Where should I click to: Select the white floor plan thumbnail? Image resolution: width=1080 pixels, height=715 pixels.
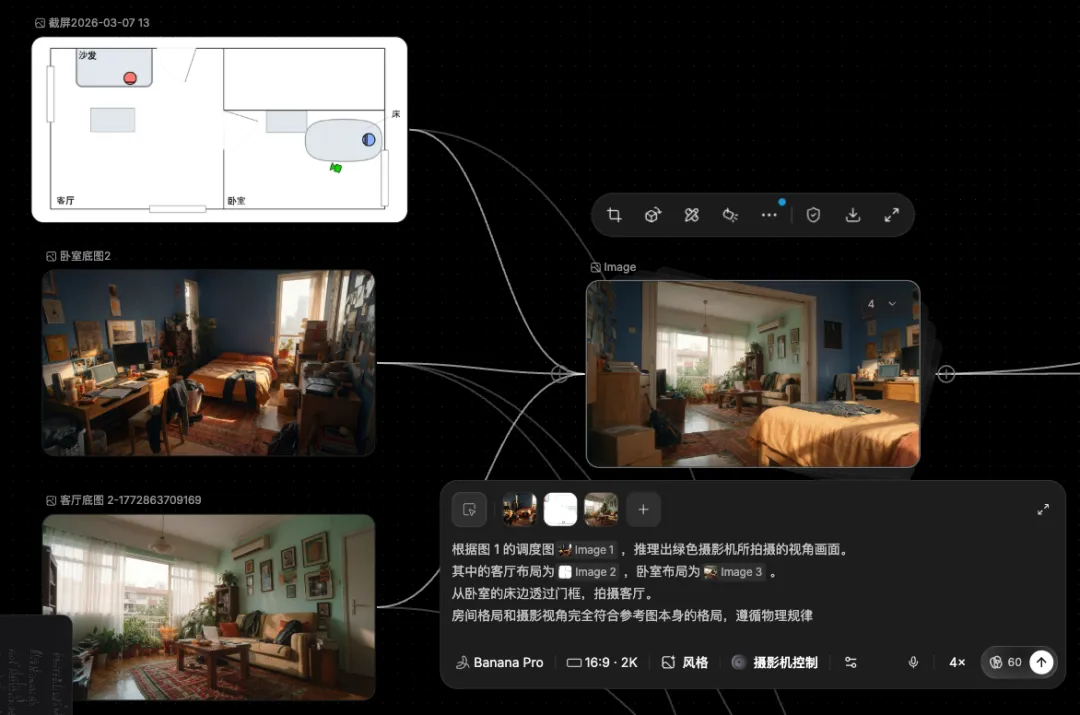point(560,510)
